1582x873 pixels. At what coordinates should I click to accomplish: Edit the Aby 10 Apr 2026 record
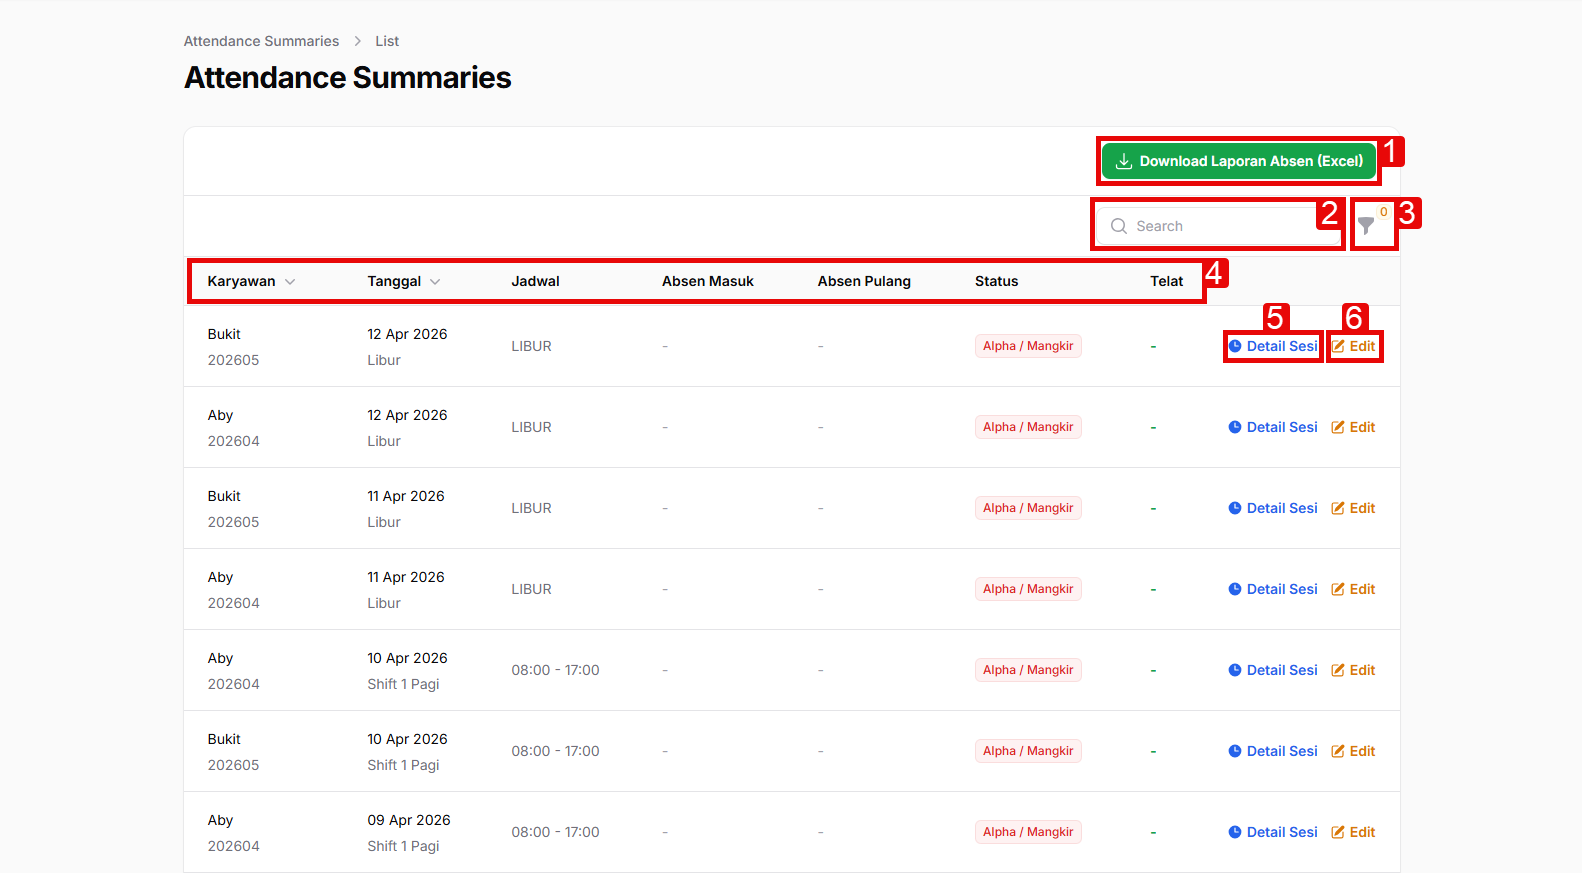1353,670
